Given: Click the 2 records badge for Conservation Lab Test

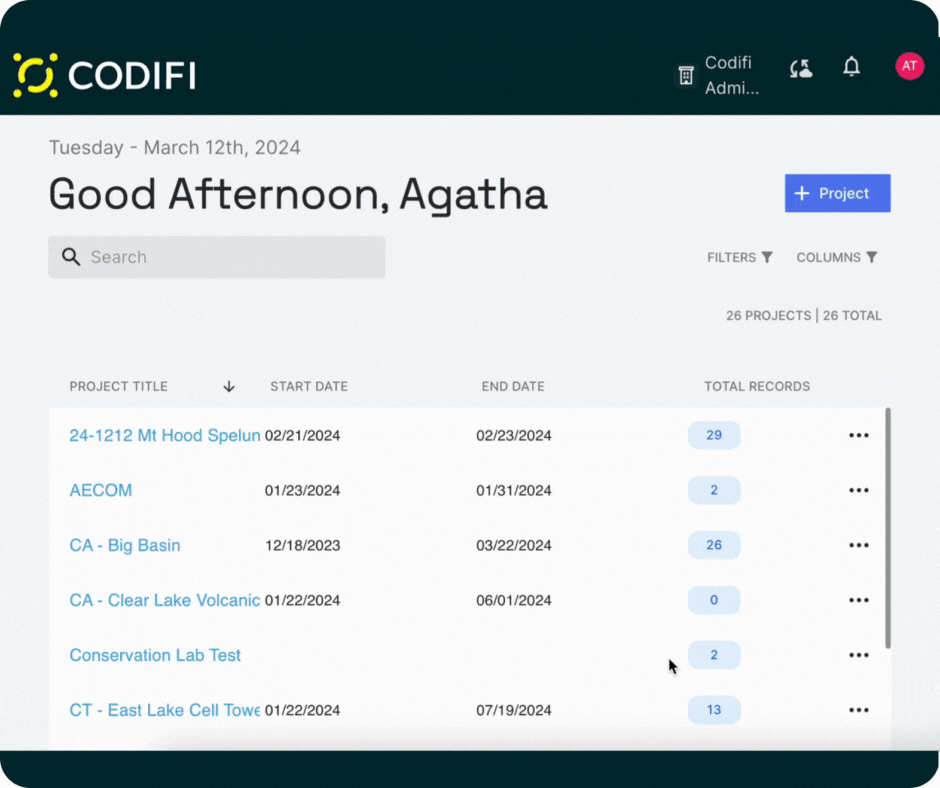Looking at the screenshot, I should [714, 655].
